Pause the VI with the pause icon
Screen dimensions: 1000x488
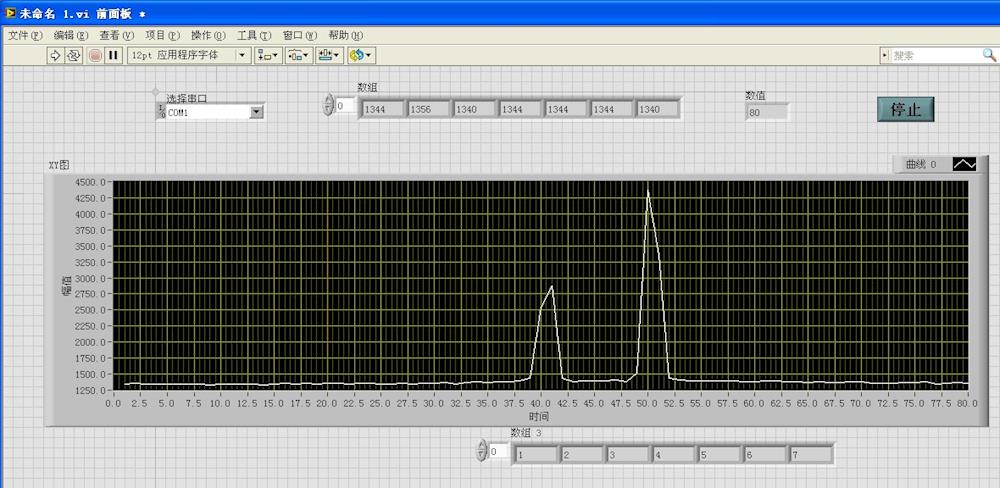coord(114,55)
